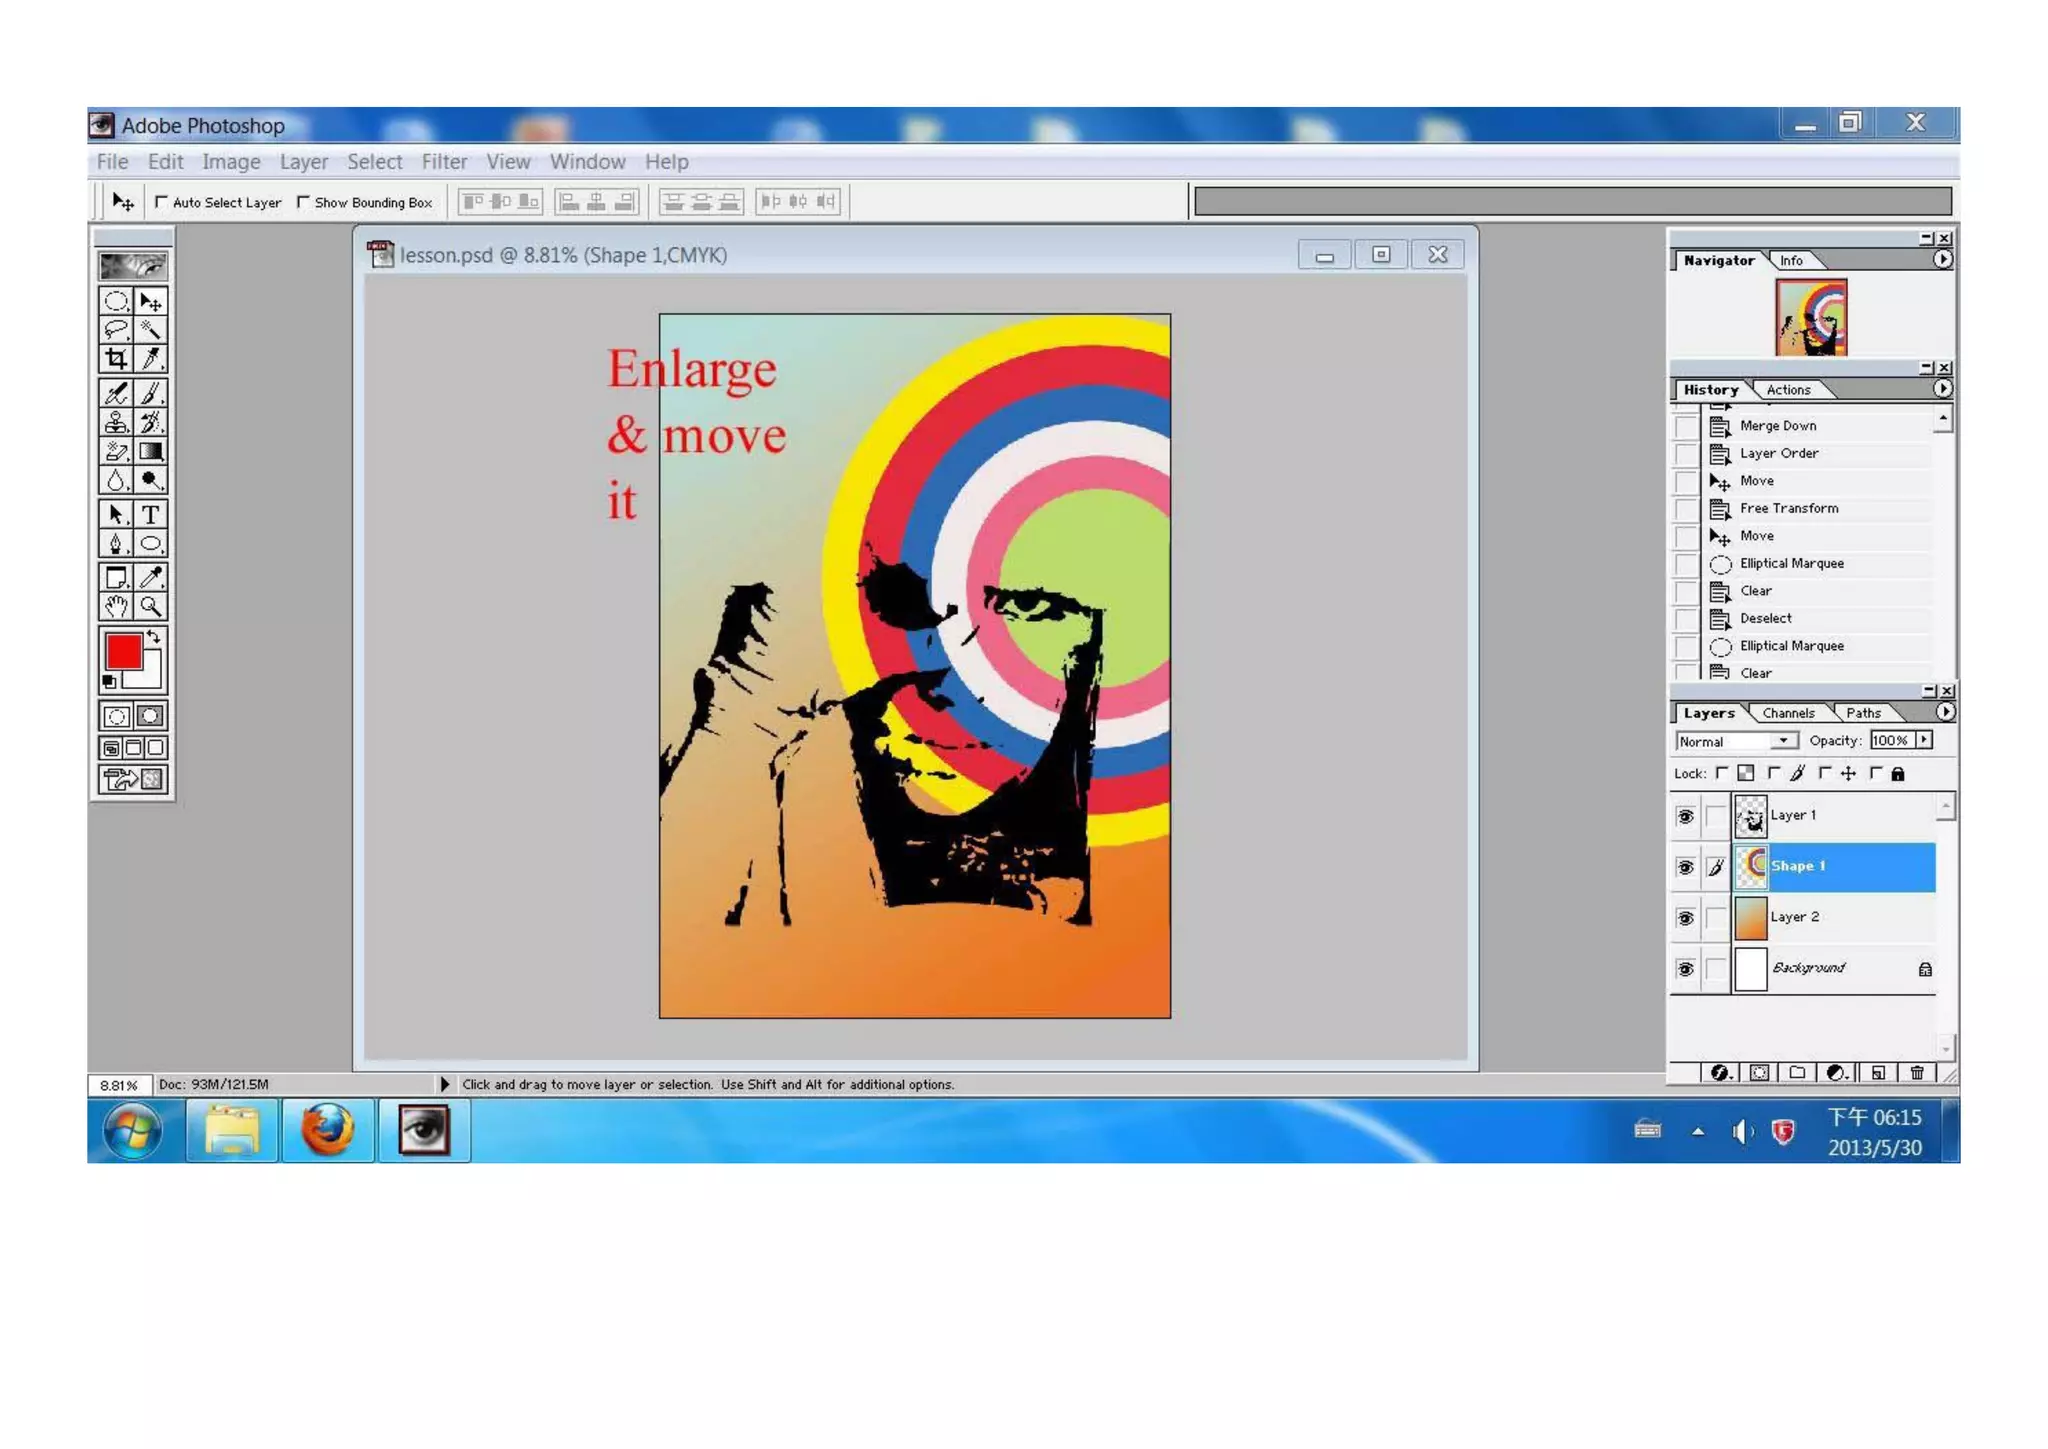Viewport: 2048px width, 1449px height.
Task: Select the Zoom tool
Action: (x=151, y=606)
